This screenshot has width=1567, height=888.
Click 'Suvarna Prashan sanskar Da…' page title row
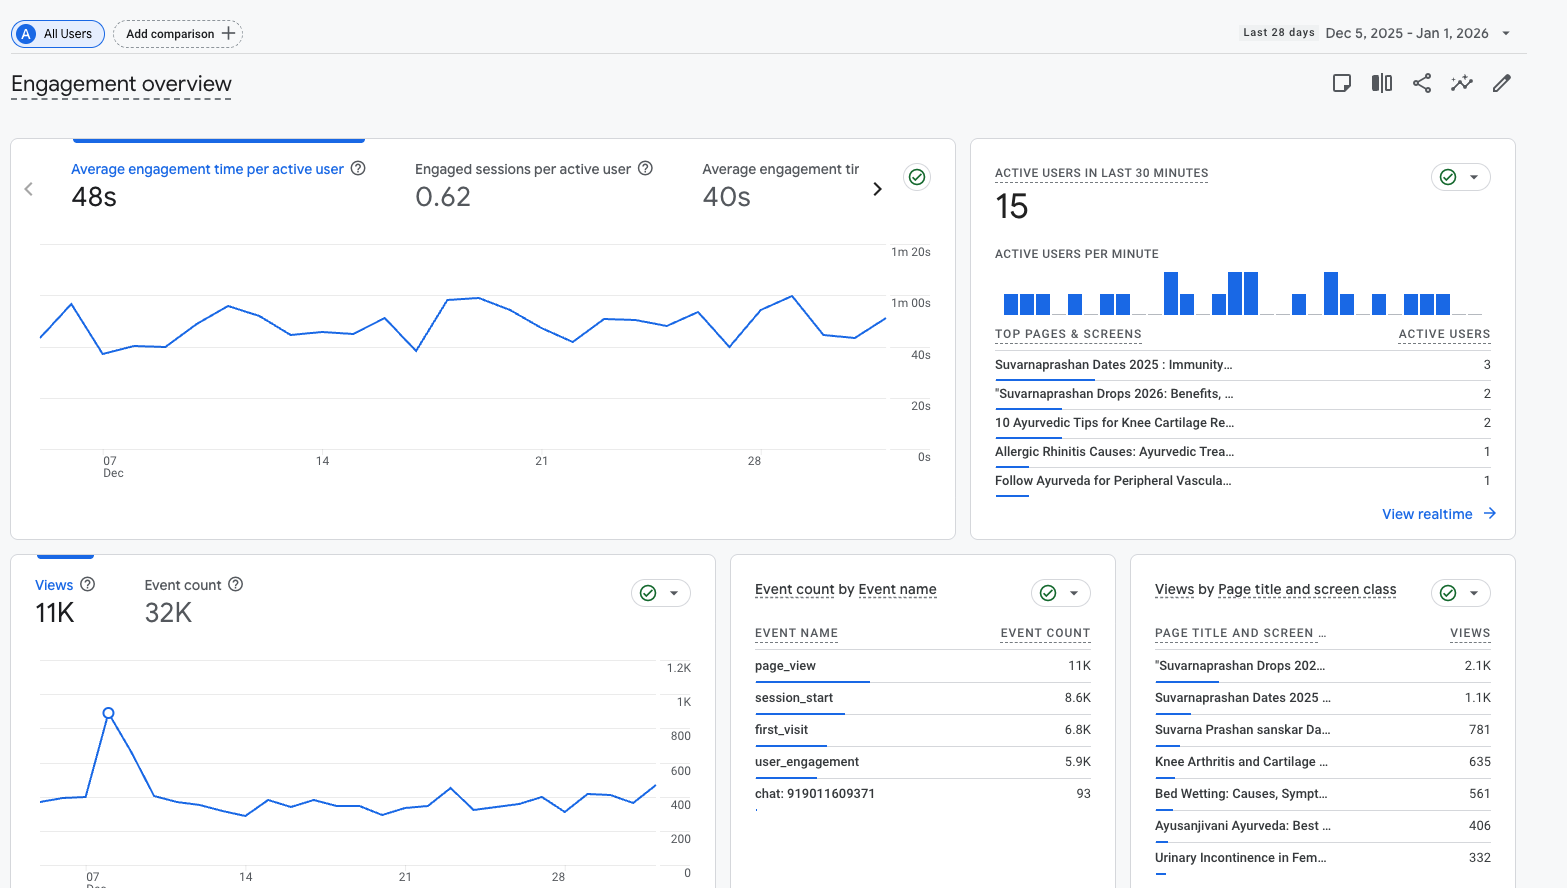[1323, 730]
